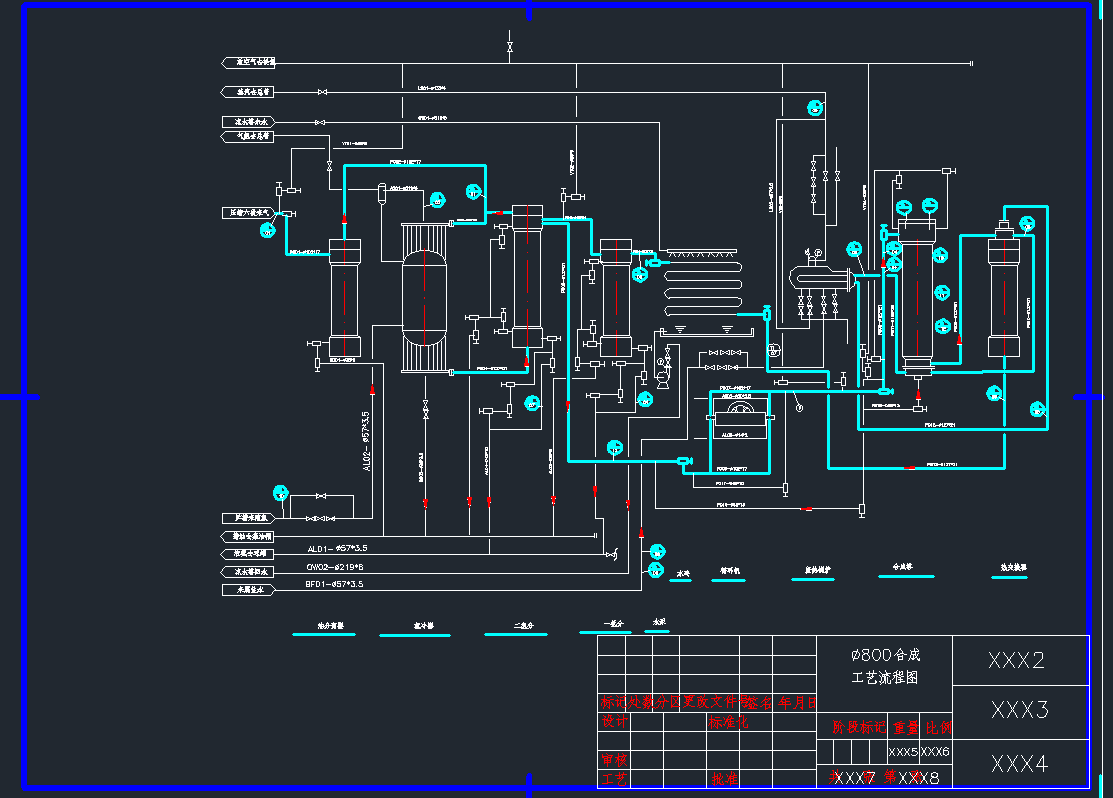
Task: Pick the AL01- ø57*3.5 pipe label
Action: [337, 548]
